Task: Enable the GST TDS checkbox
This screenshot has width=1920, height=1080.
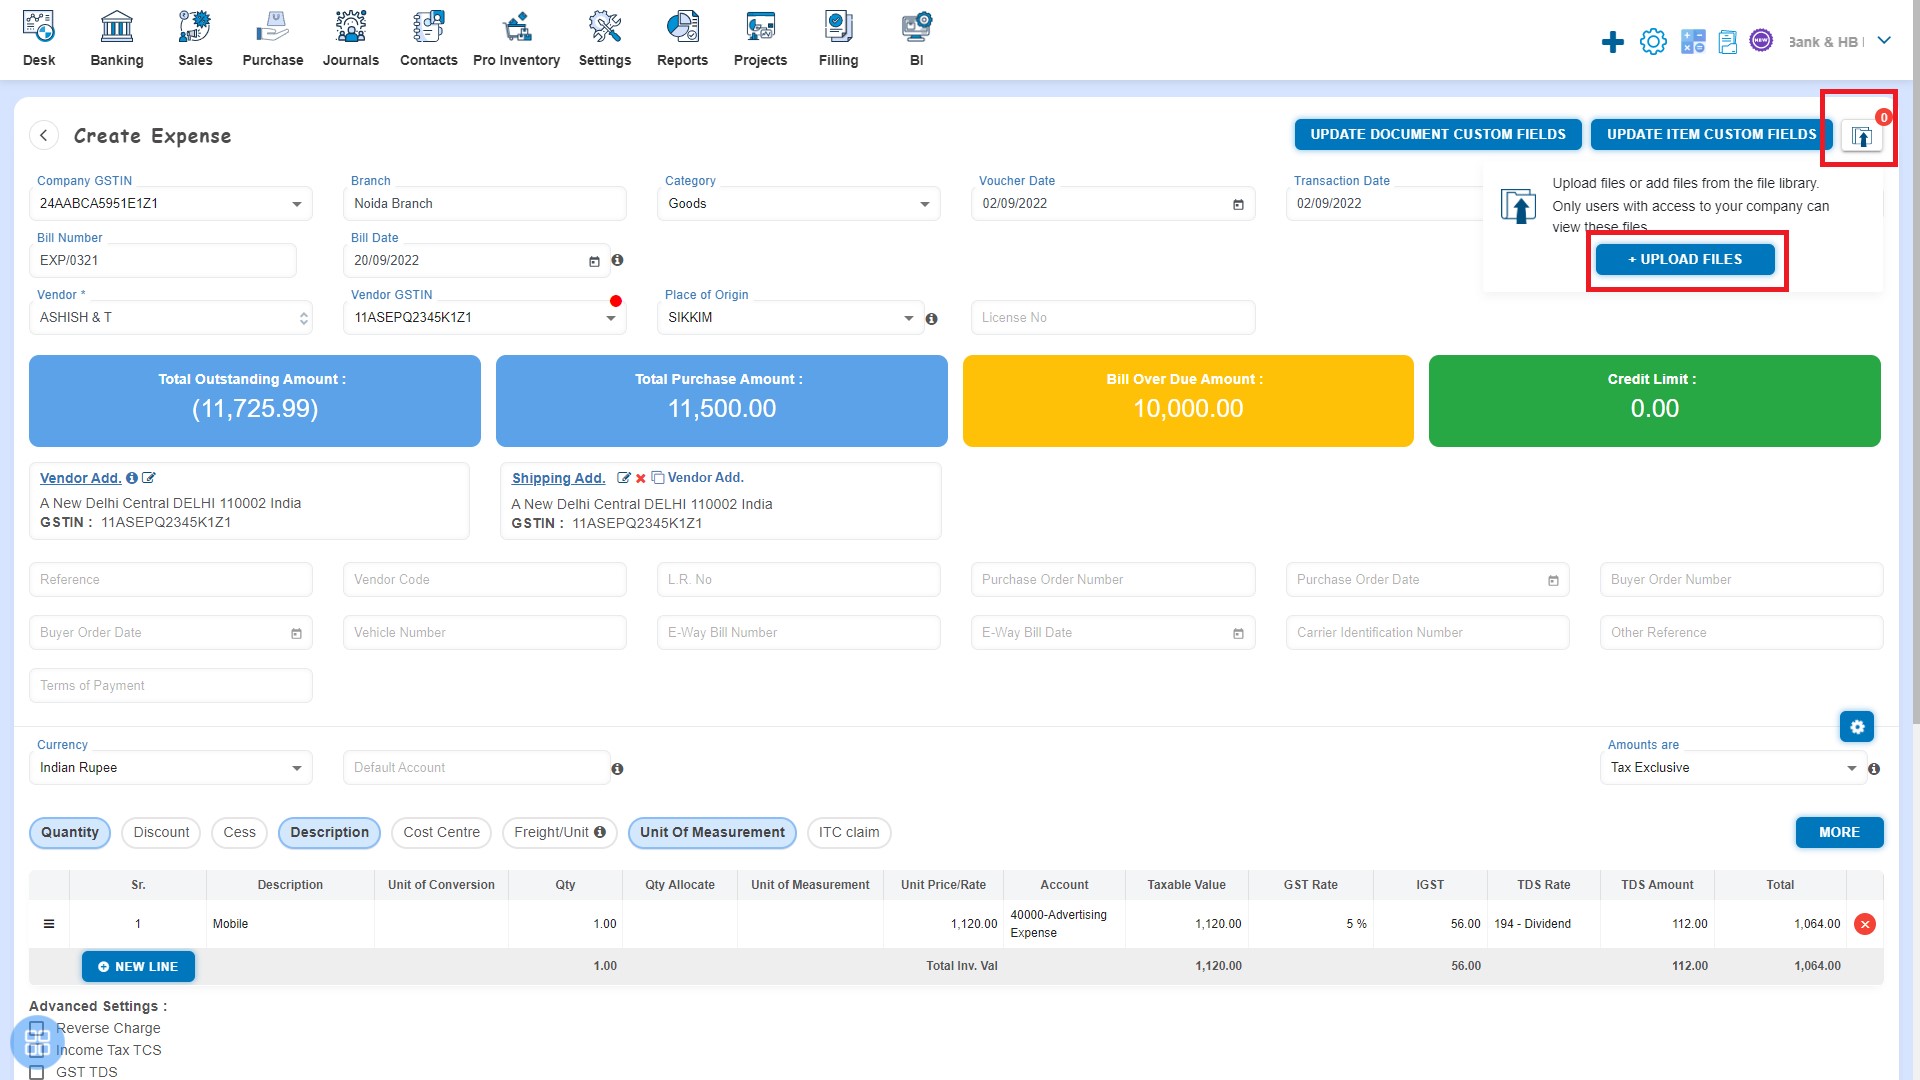Action: click(38, 1072)
